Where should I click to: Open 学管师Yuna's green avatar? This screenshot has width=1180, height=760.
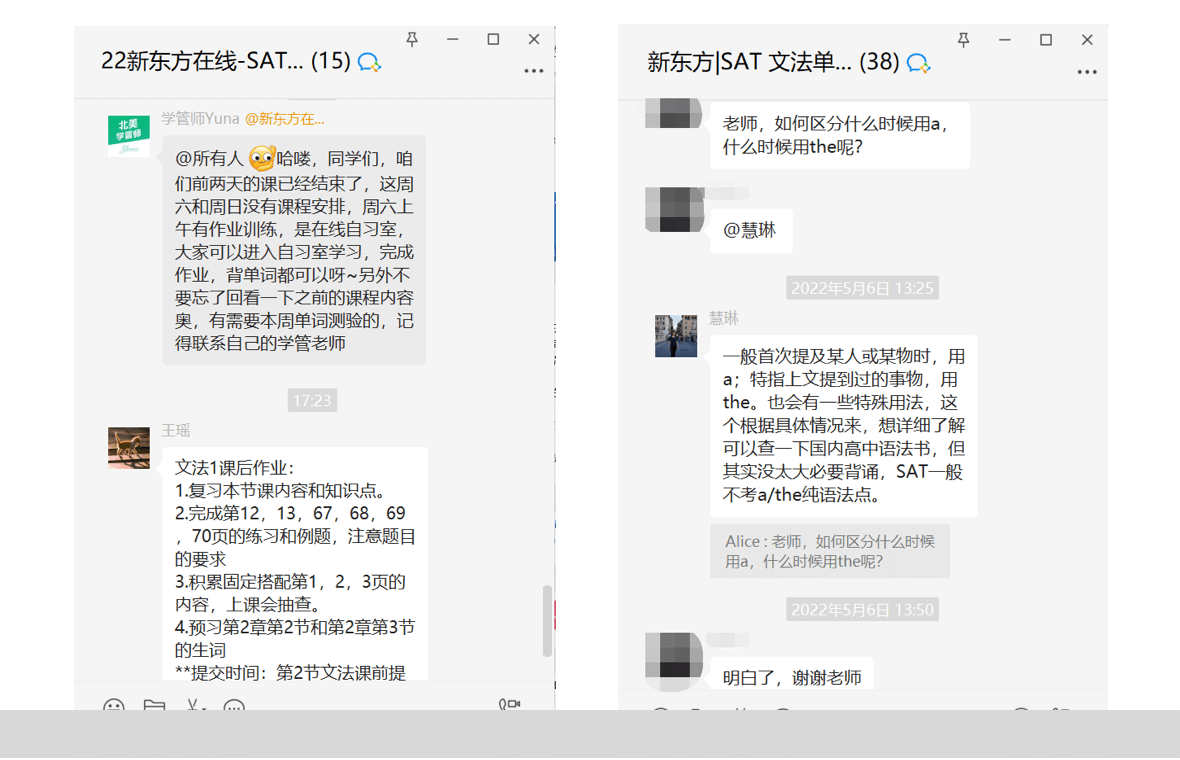pyautogui.click(x=129, y=135)
